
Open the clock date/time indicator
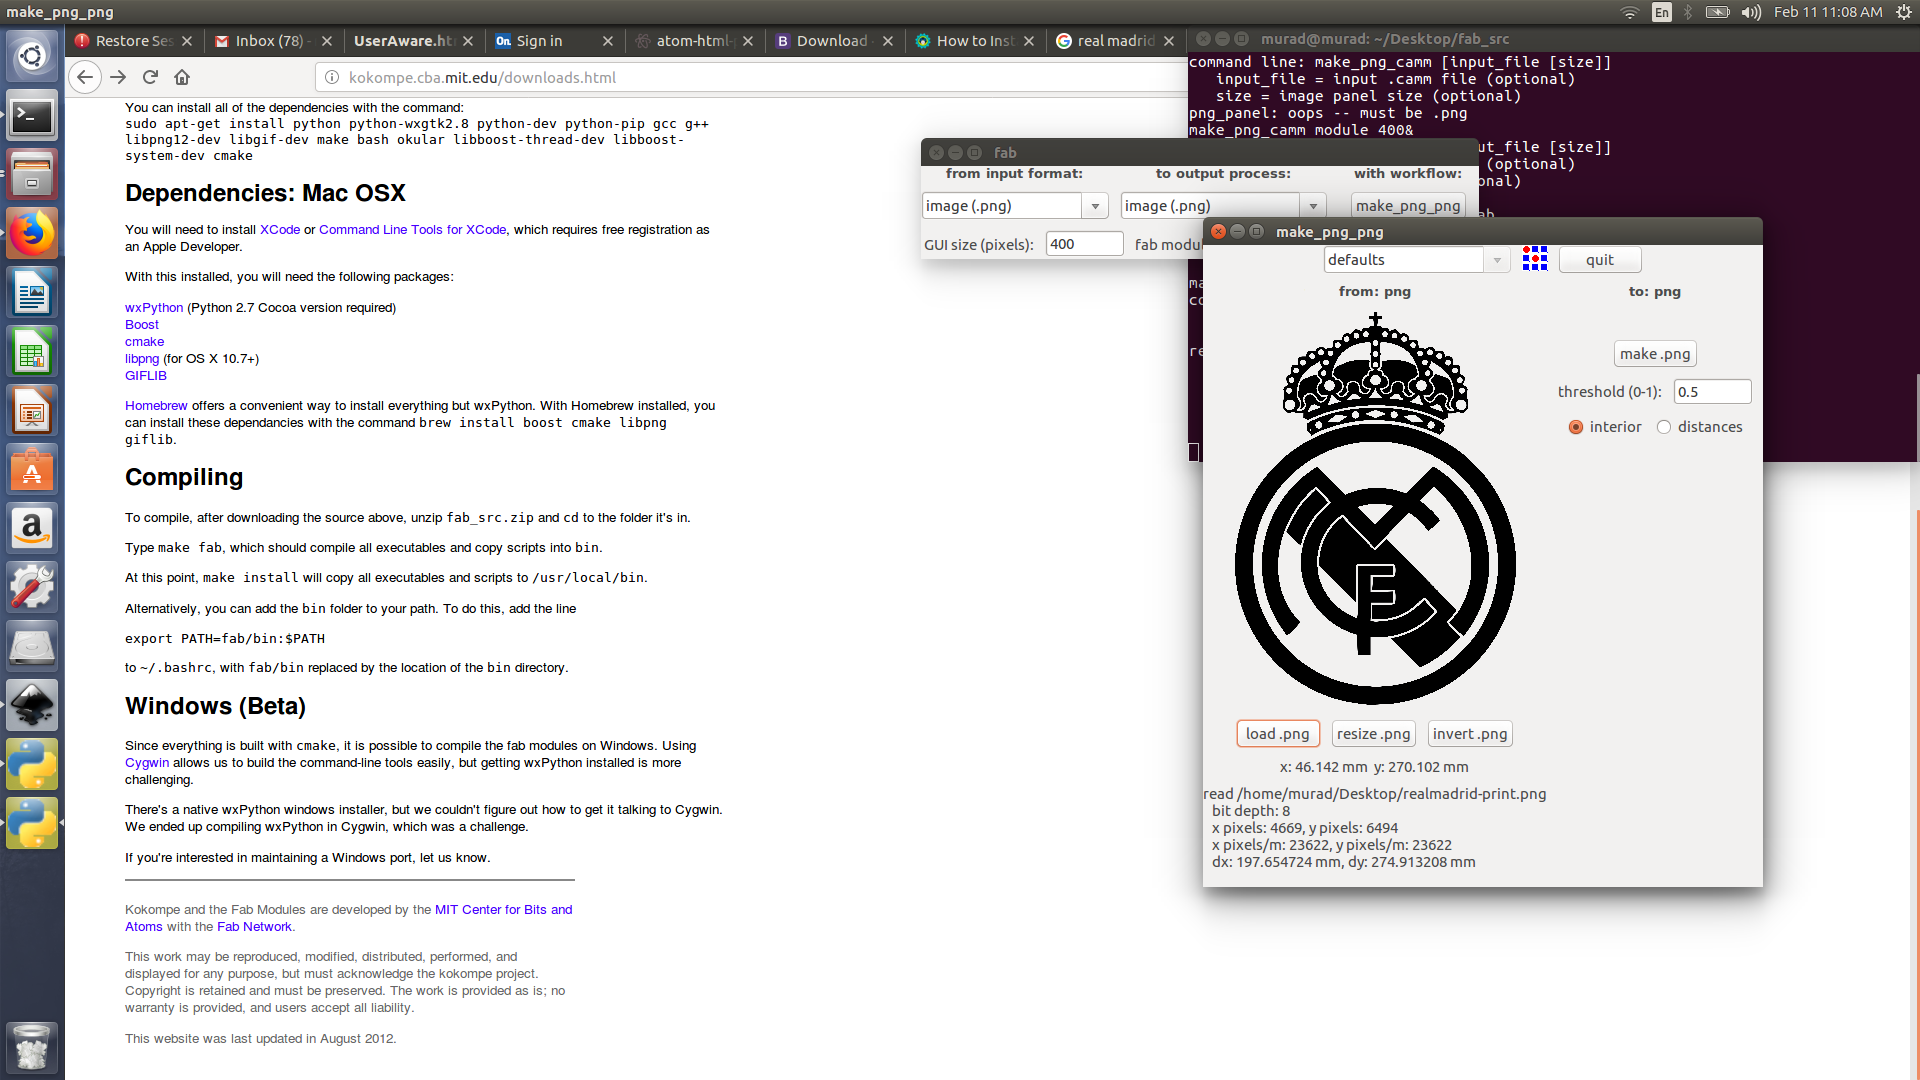point(1828,12)
